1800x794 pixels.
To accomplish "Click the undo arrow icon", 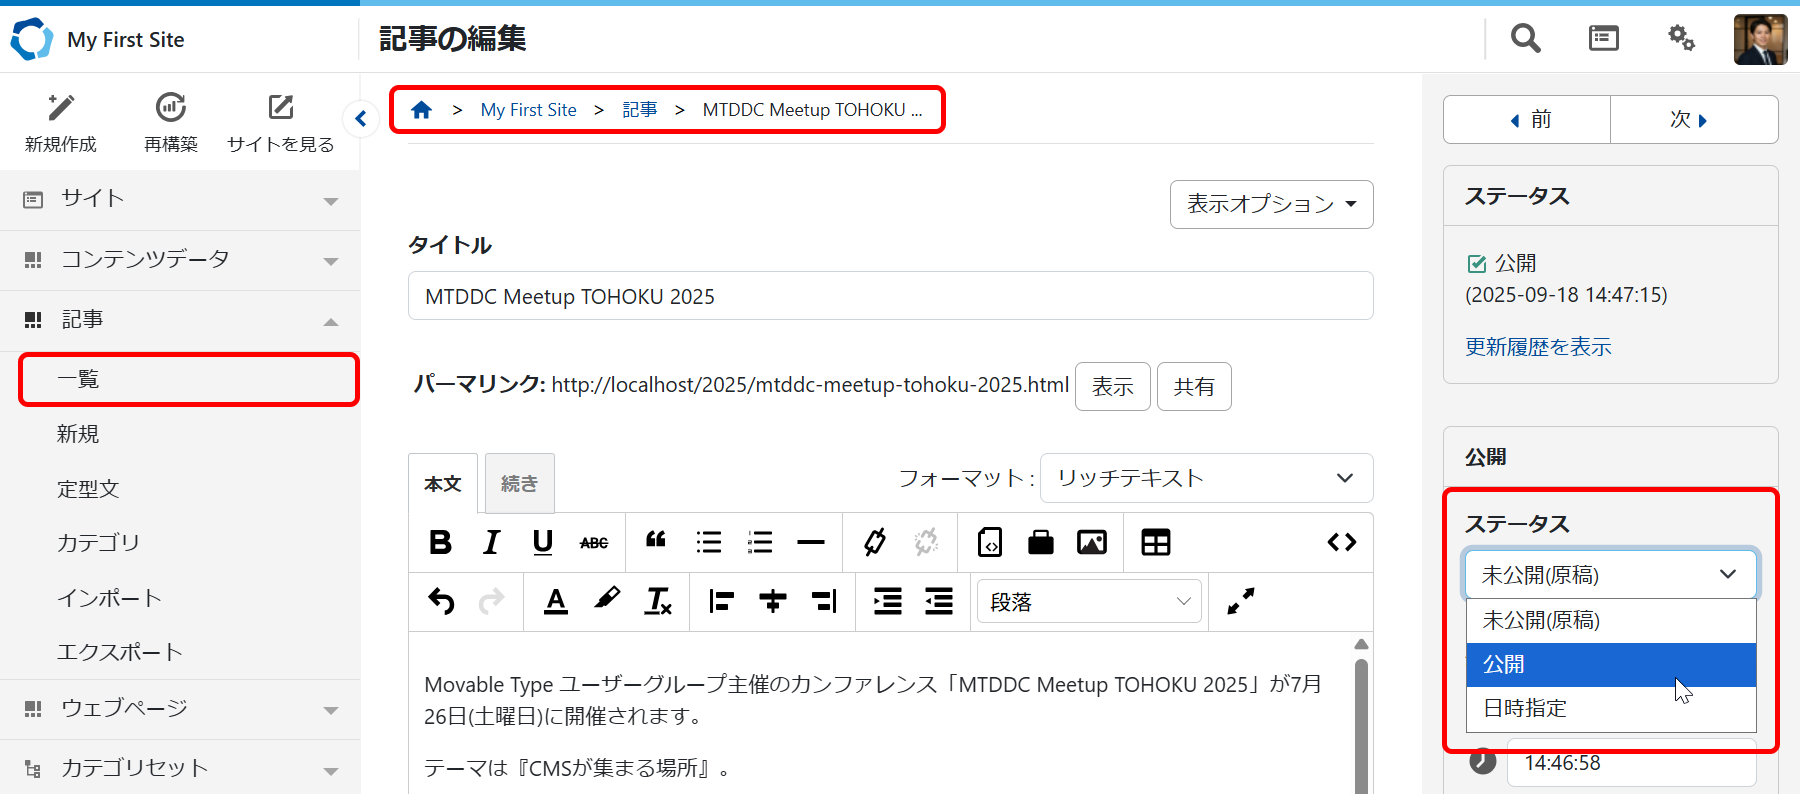I will tap(441, 601).
